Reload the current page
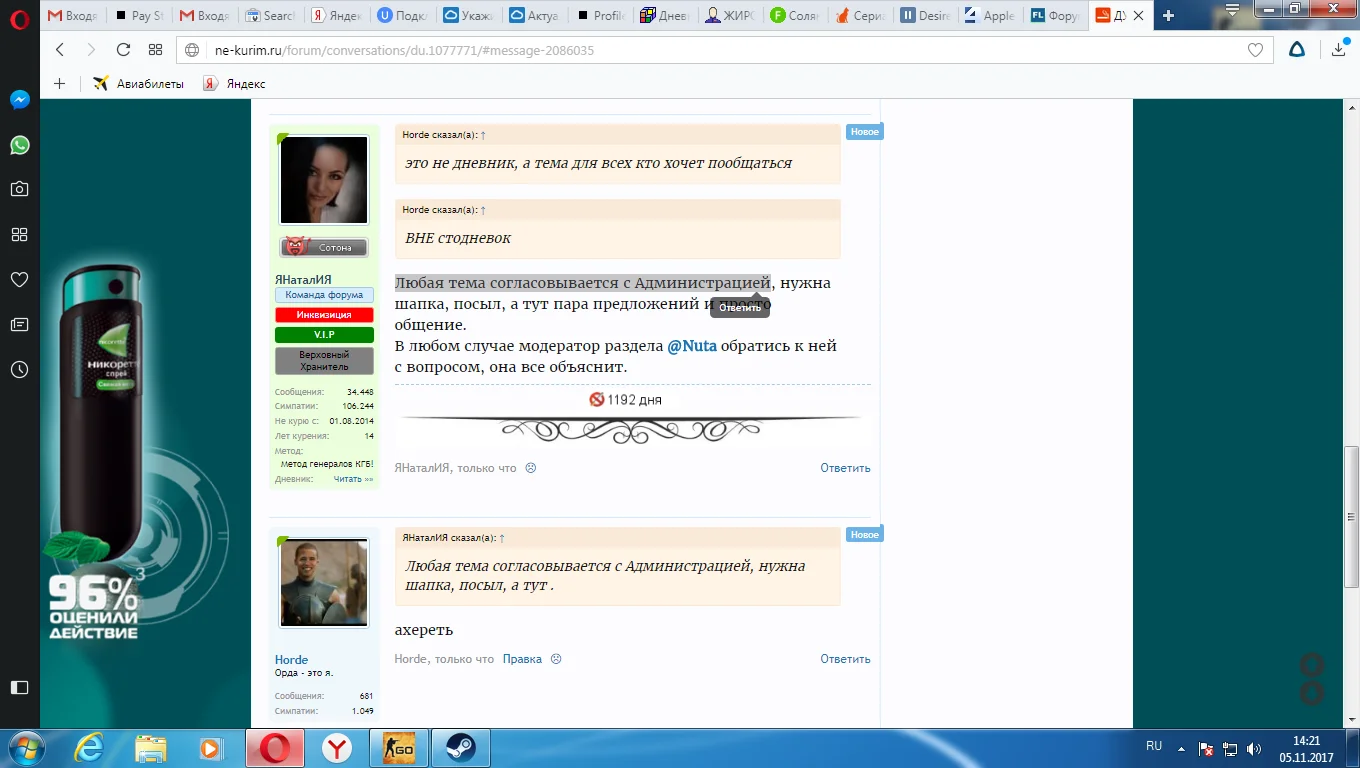1360x768 pixels. 123,50
